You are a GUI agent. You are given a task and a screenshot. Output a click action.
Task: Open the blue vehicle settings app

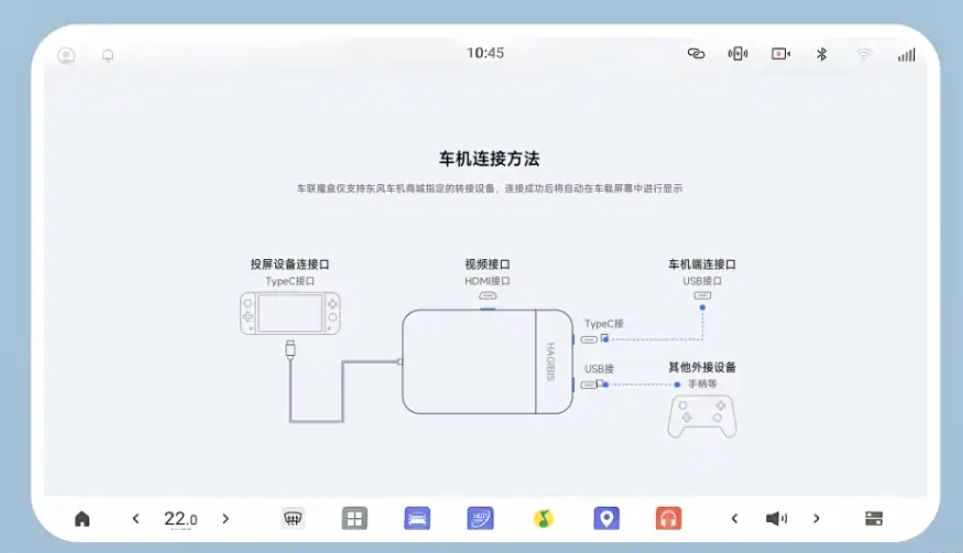point(417,519)
